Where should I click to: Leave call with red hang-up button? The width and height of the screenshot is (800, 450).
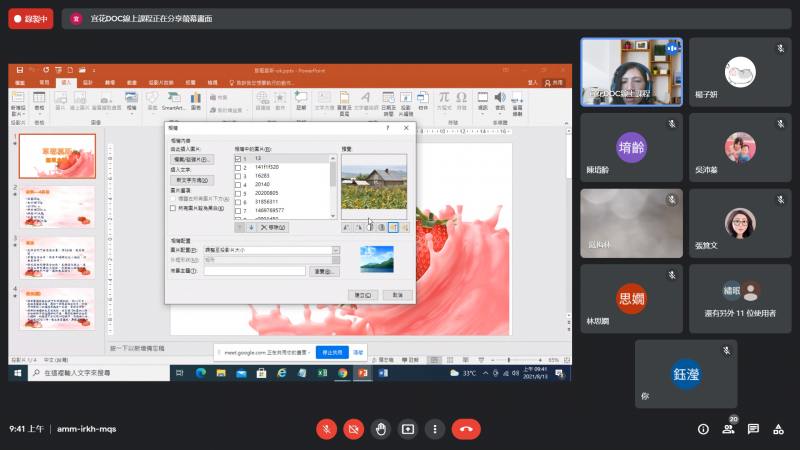466,429
